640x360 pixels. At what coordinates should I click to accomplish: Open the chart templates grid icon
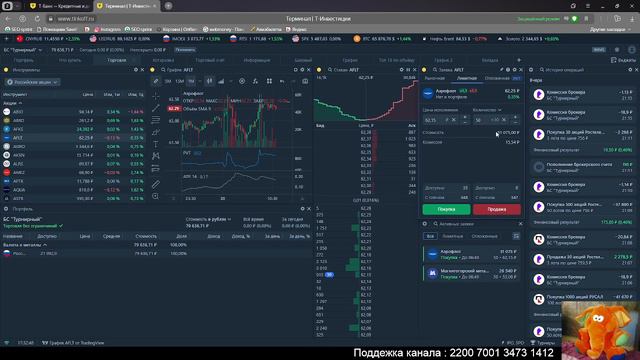pos(269,81)
